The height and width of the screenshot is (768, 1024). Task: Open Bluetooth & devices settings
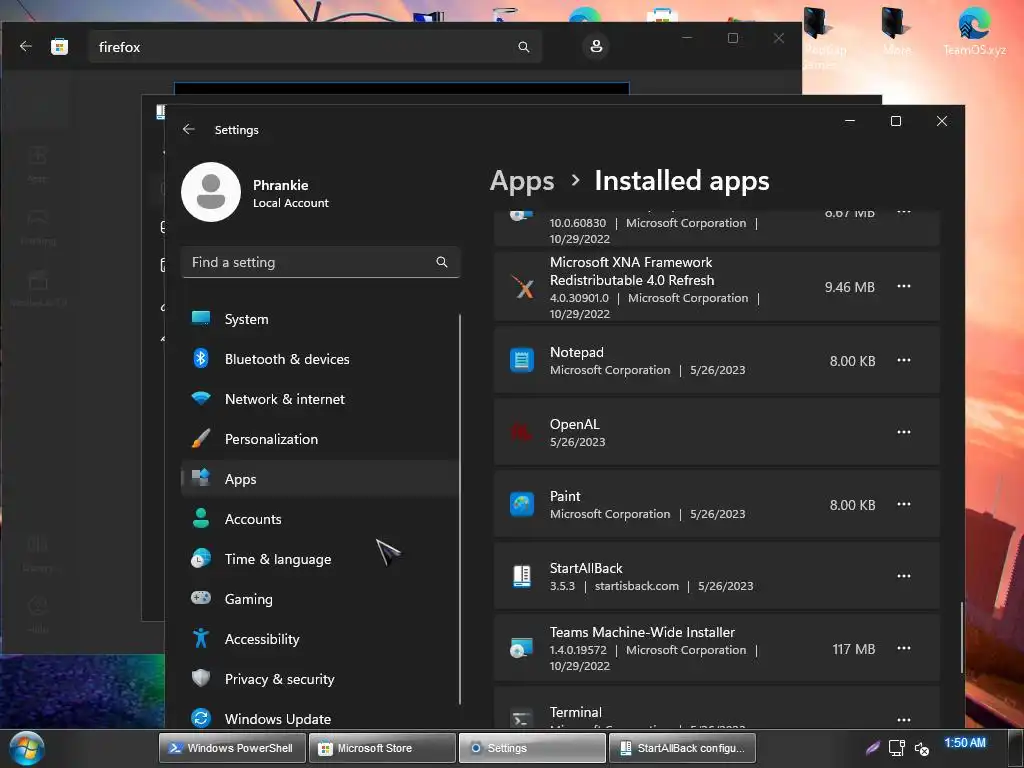point(319,359)
